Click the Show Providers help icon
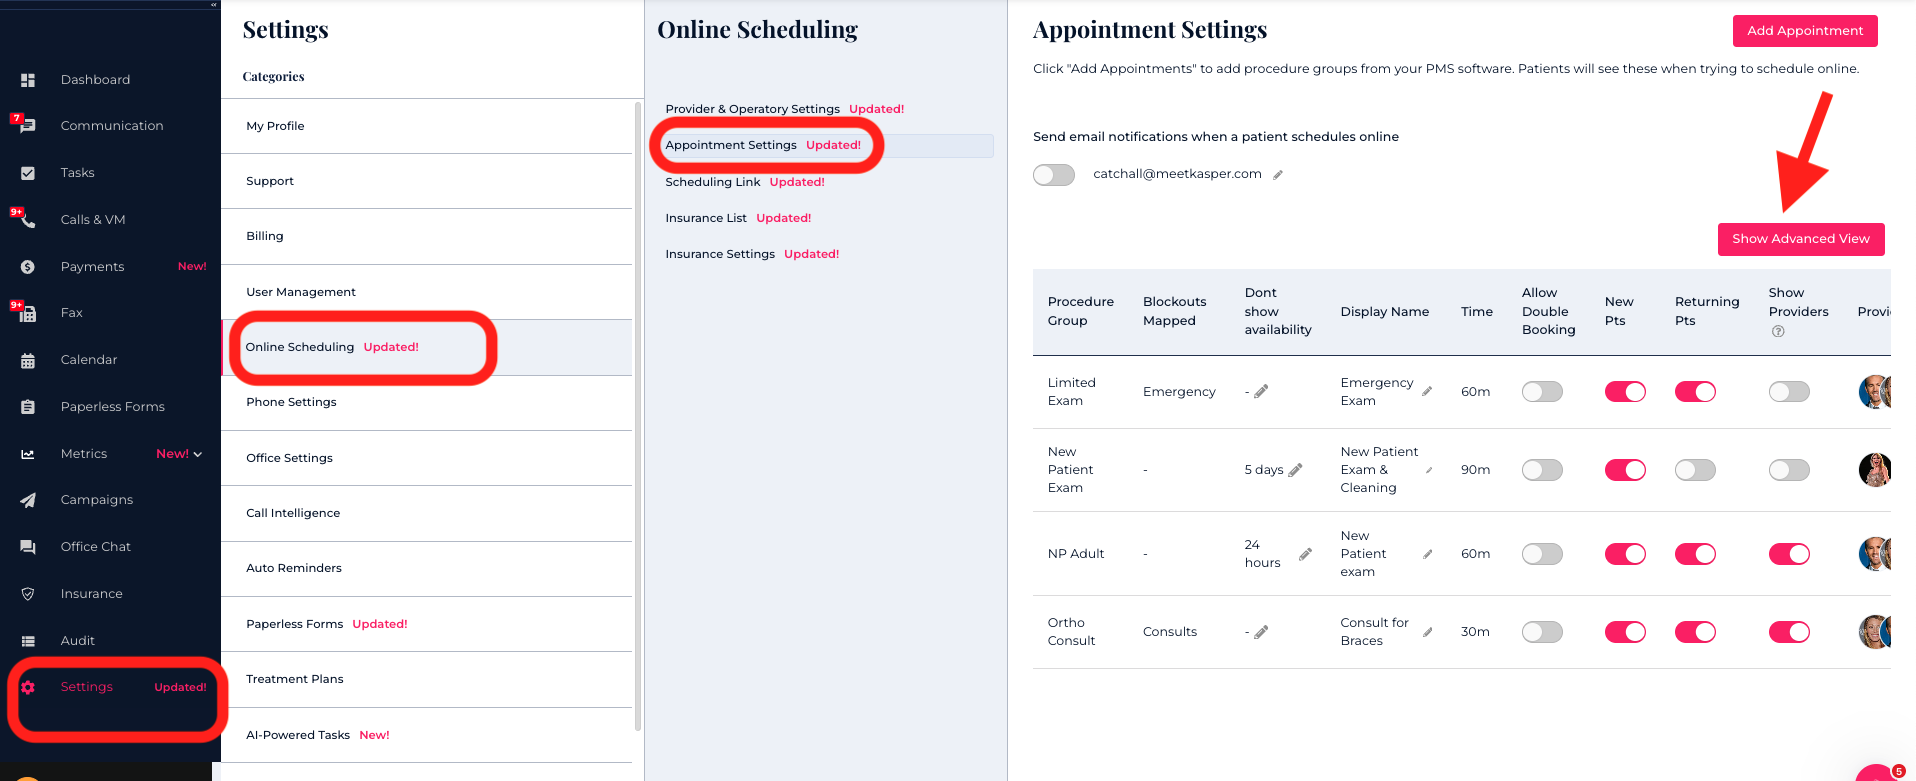Viewport: 1916px width, 781px height. point(1778,332)
